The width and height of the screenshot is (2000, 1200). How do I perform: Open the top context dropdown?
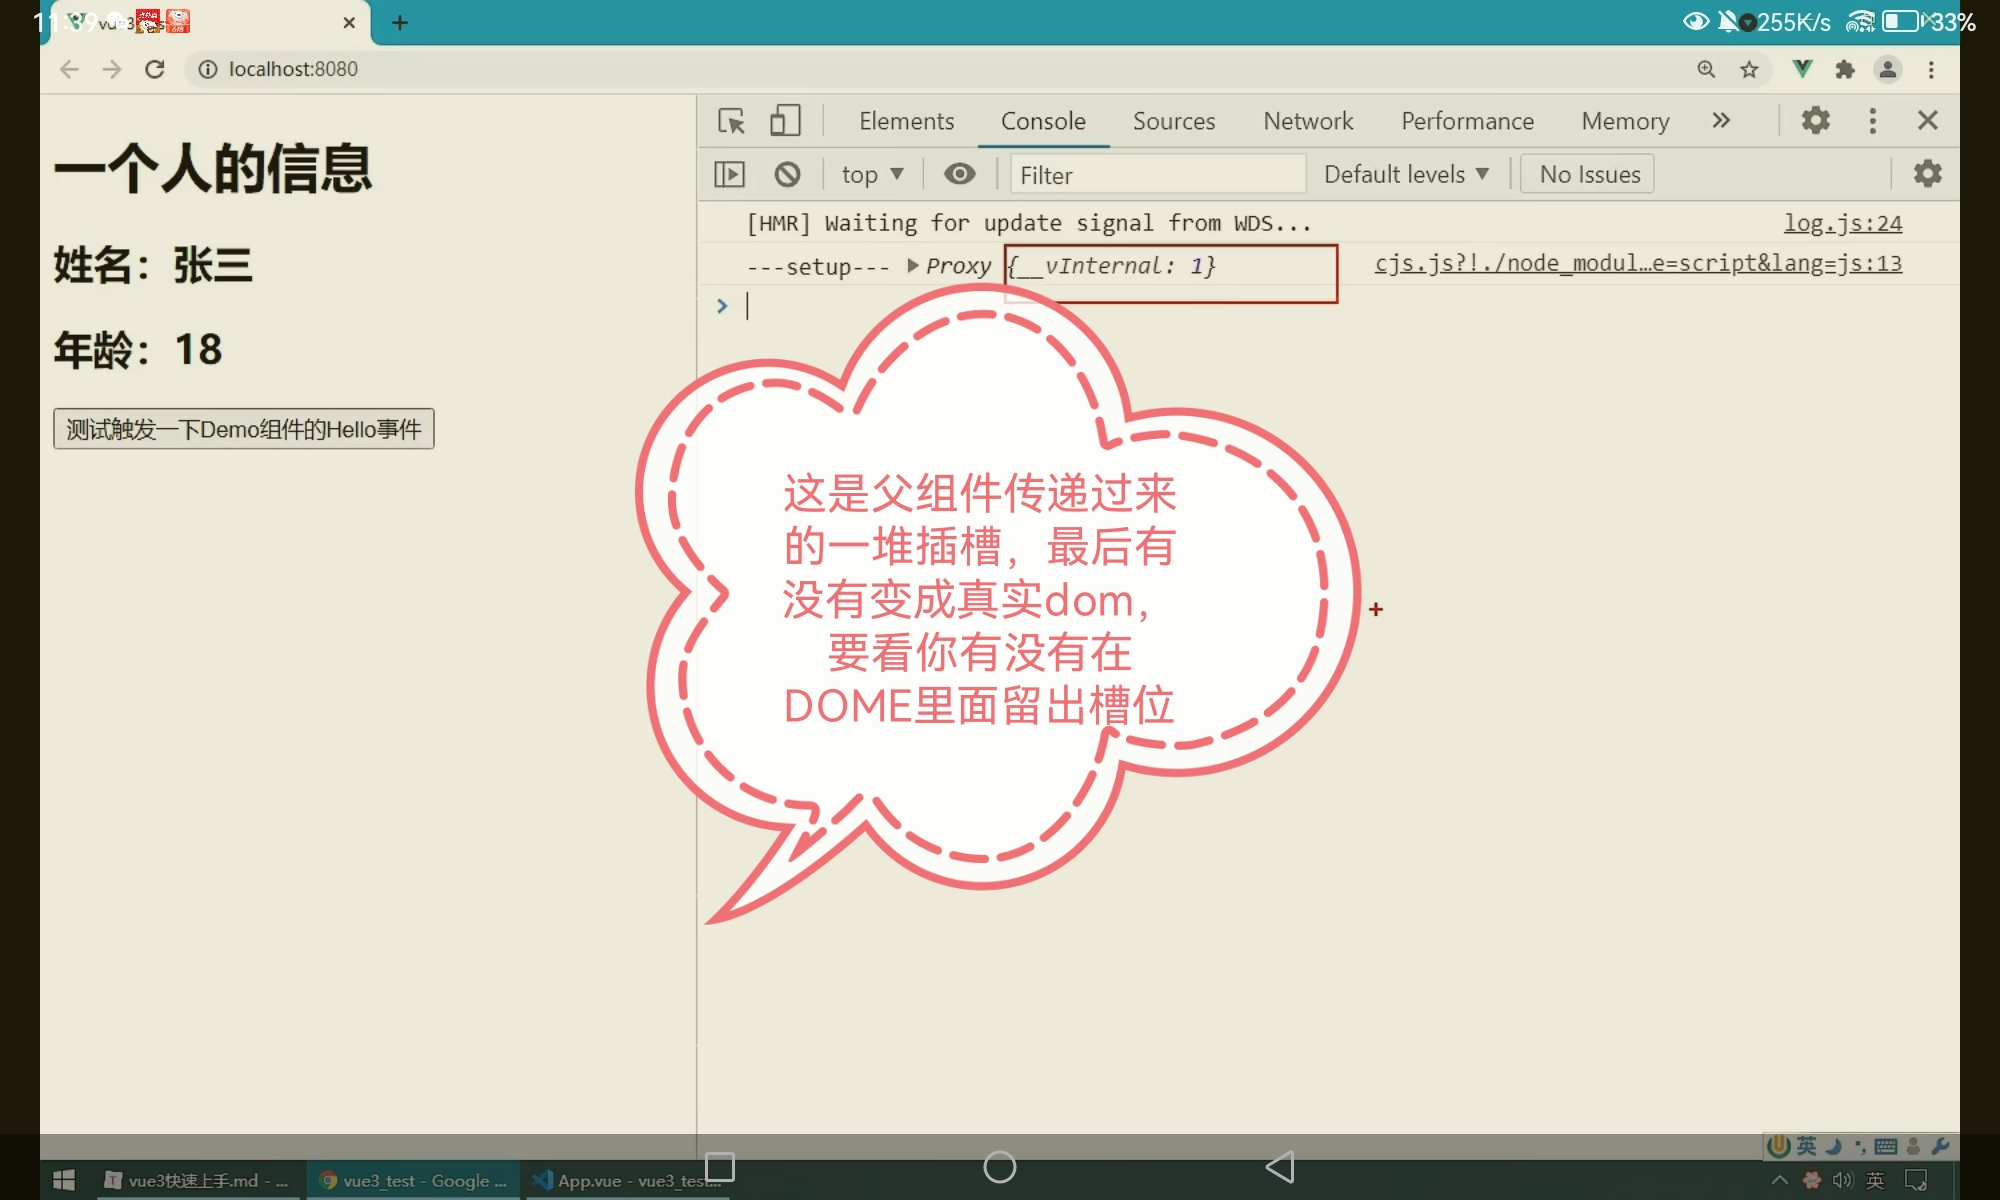click(x=872, y=174)
